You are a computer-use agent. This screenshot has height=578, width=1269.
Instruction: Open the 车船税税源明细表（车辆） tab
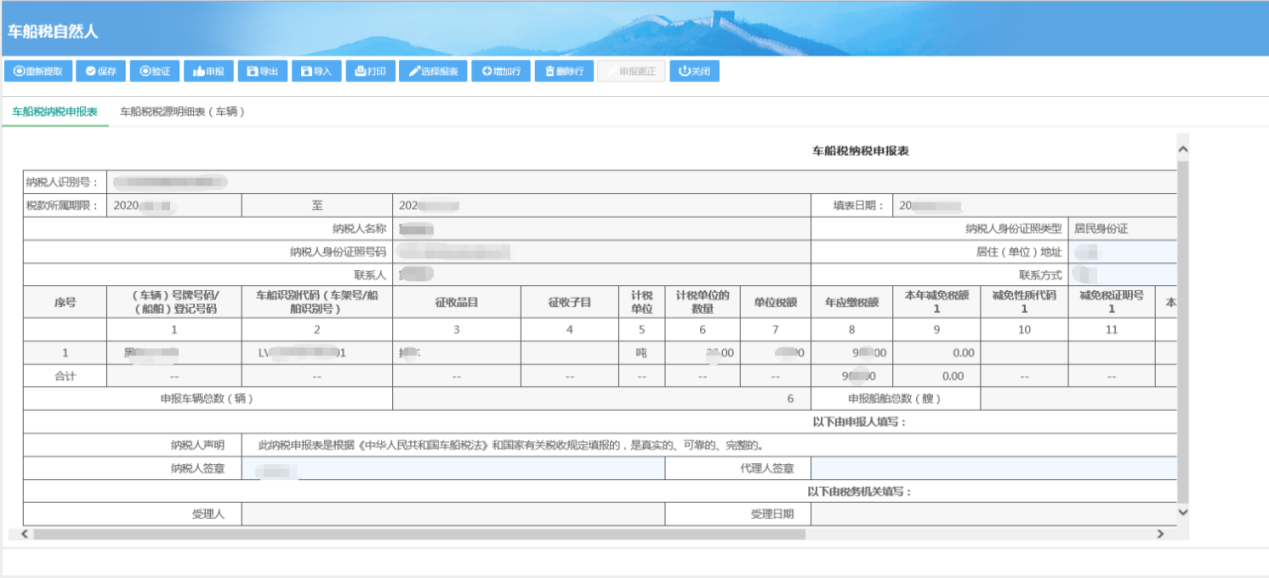click(182, 112)
